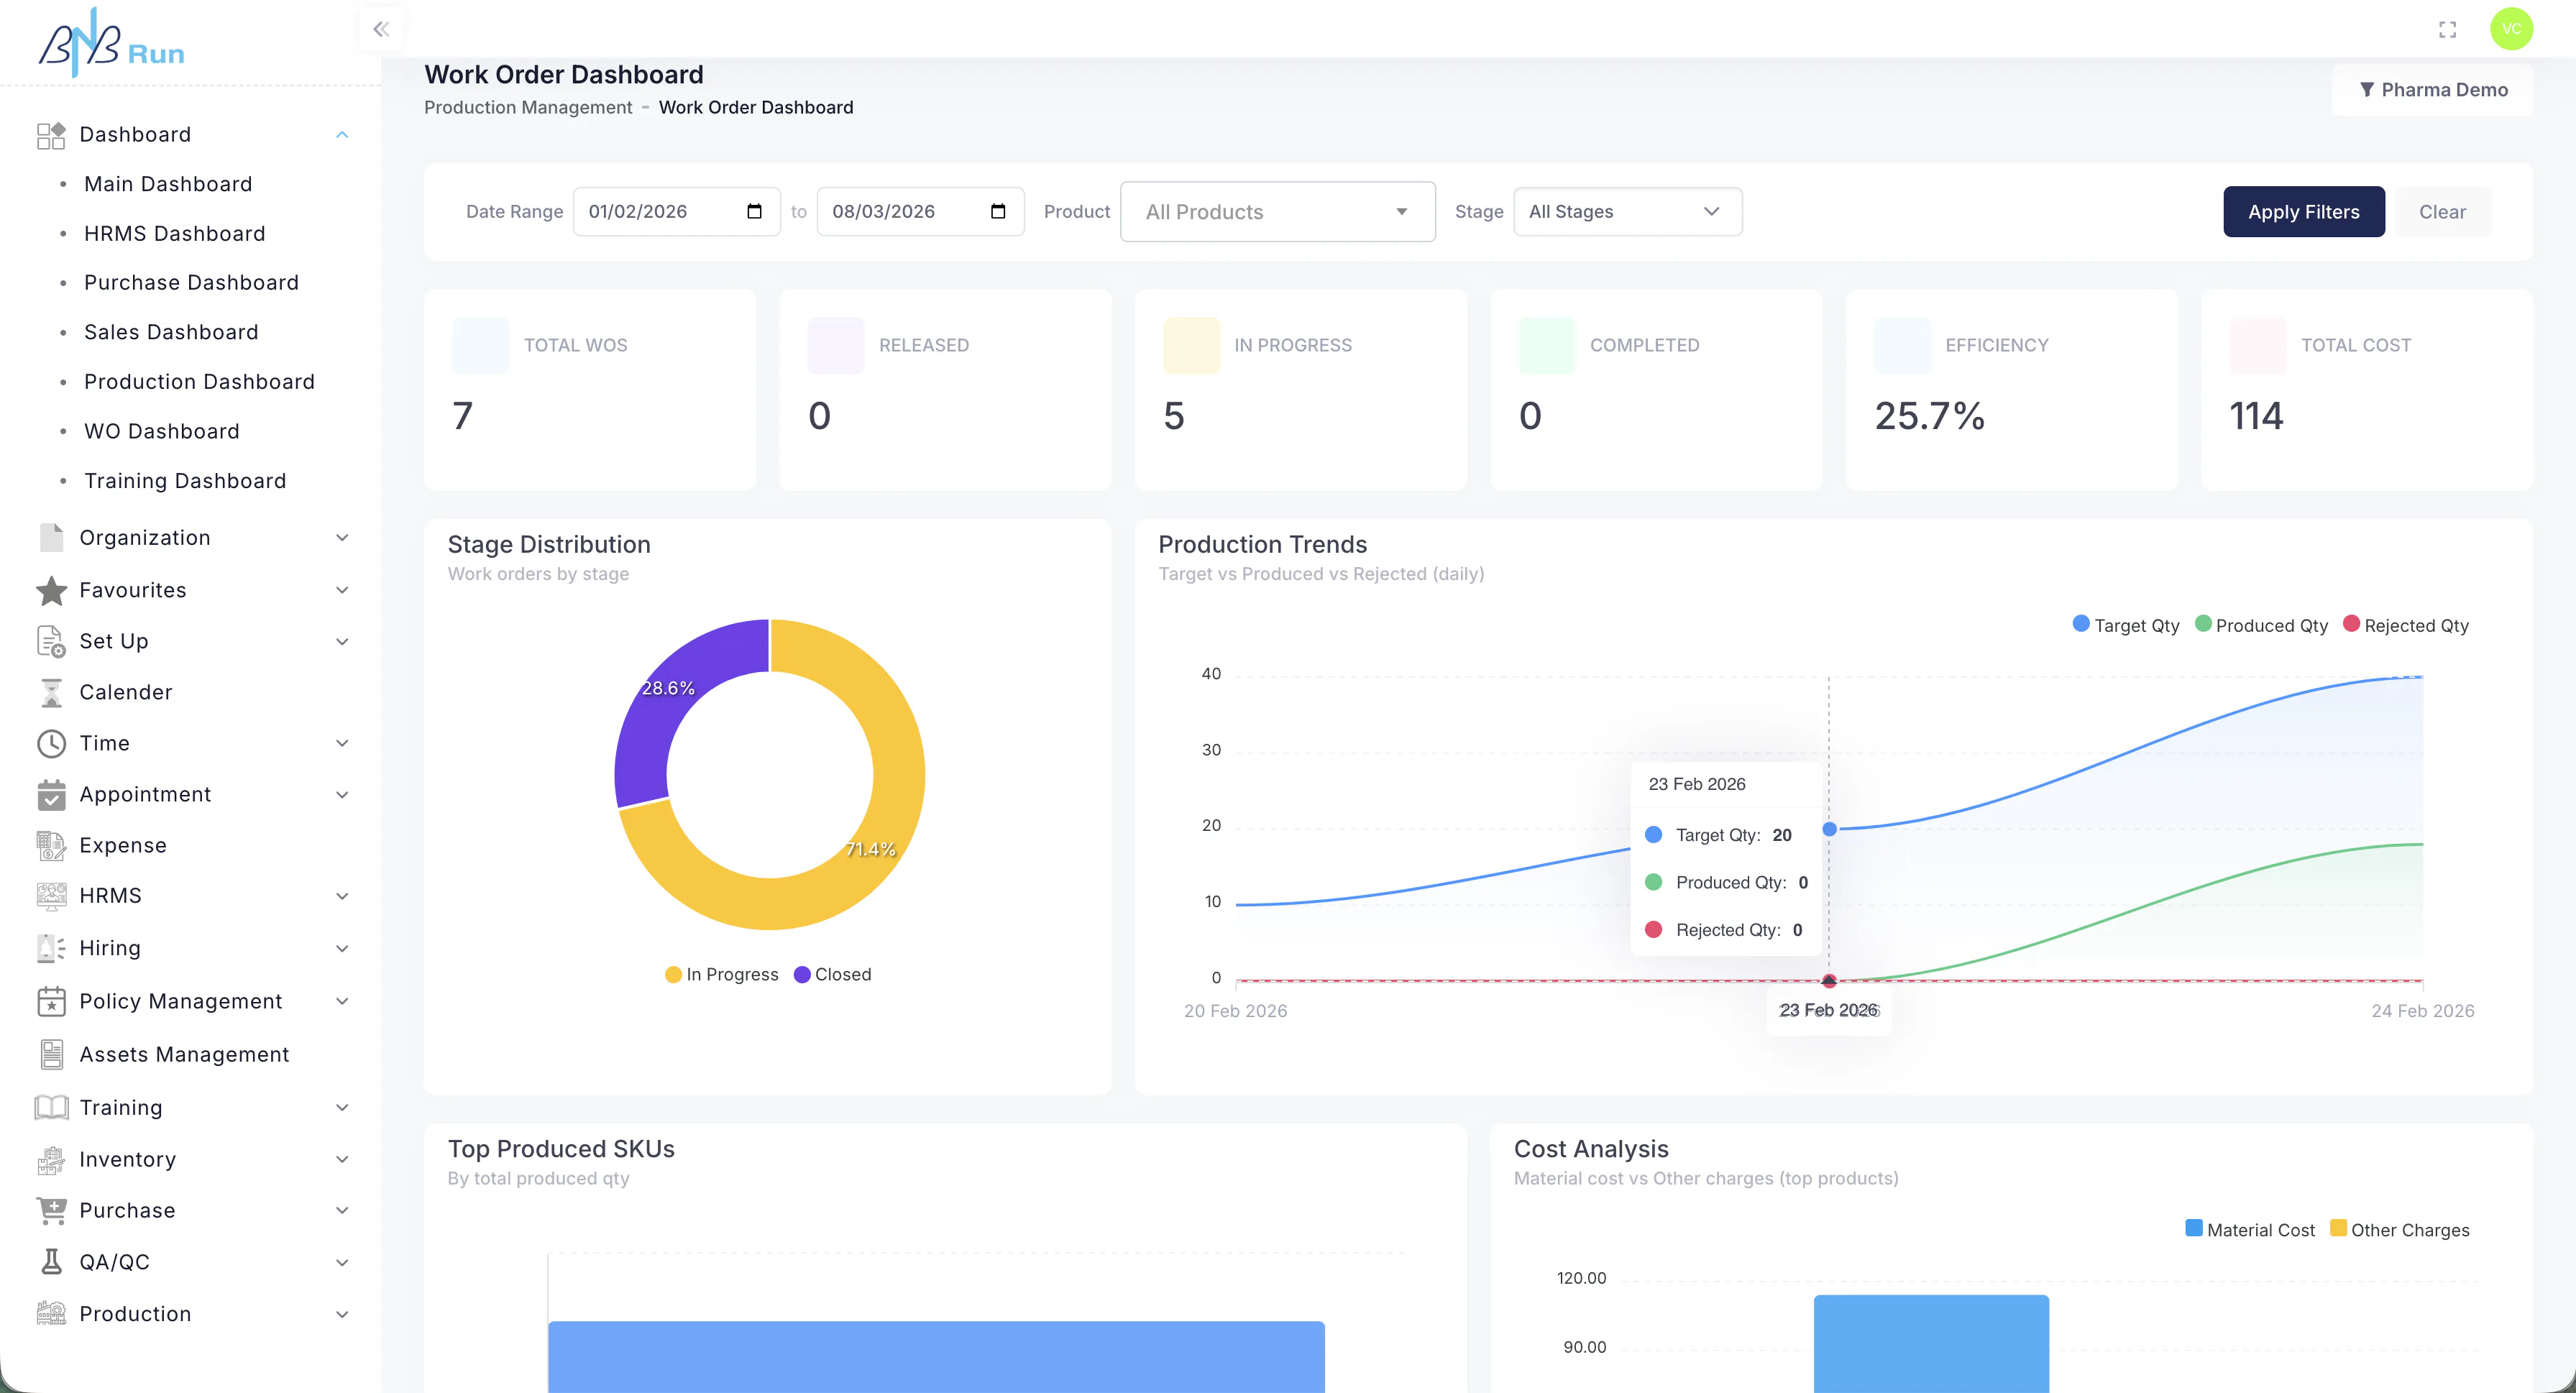Click the Apply Filters button
The width and height of the screenshot is (2576, 1393).
point(2303,212)
